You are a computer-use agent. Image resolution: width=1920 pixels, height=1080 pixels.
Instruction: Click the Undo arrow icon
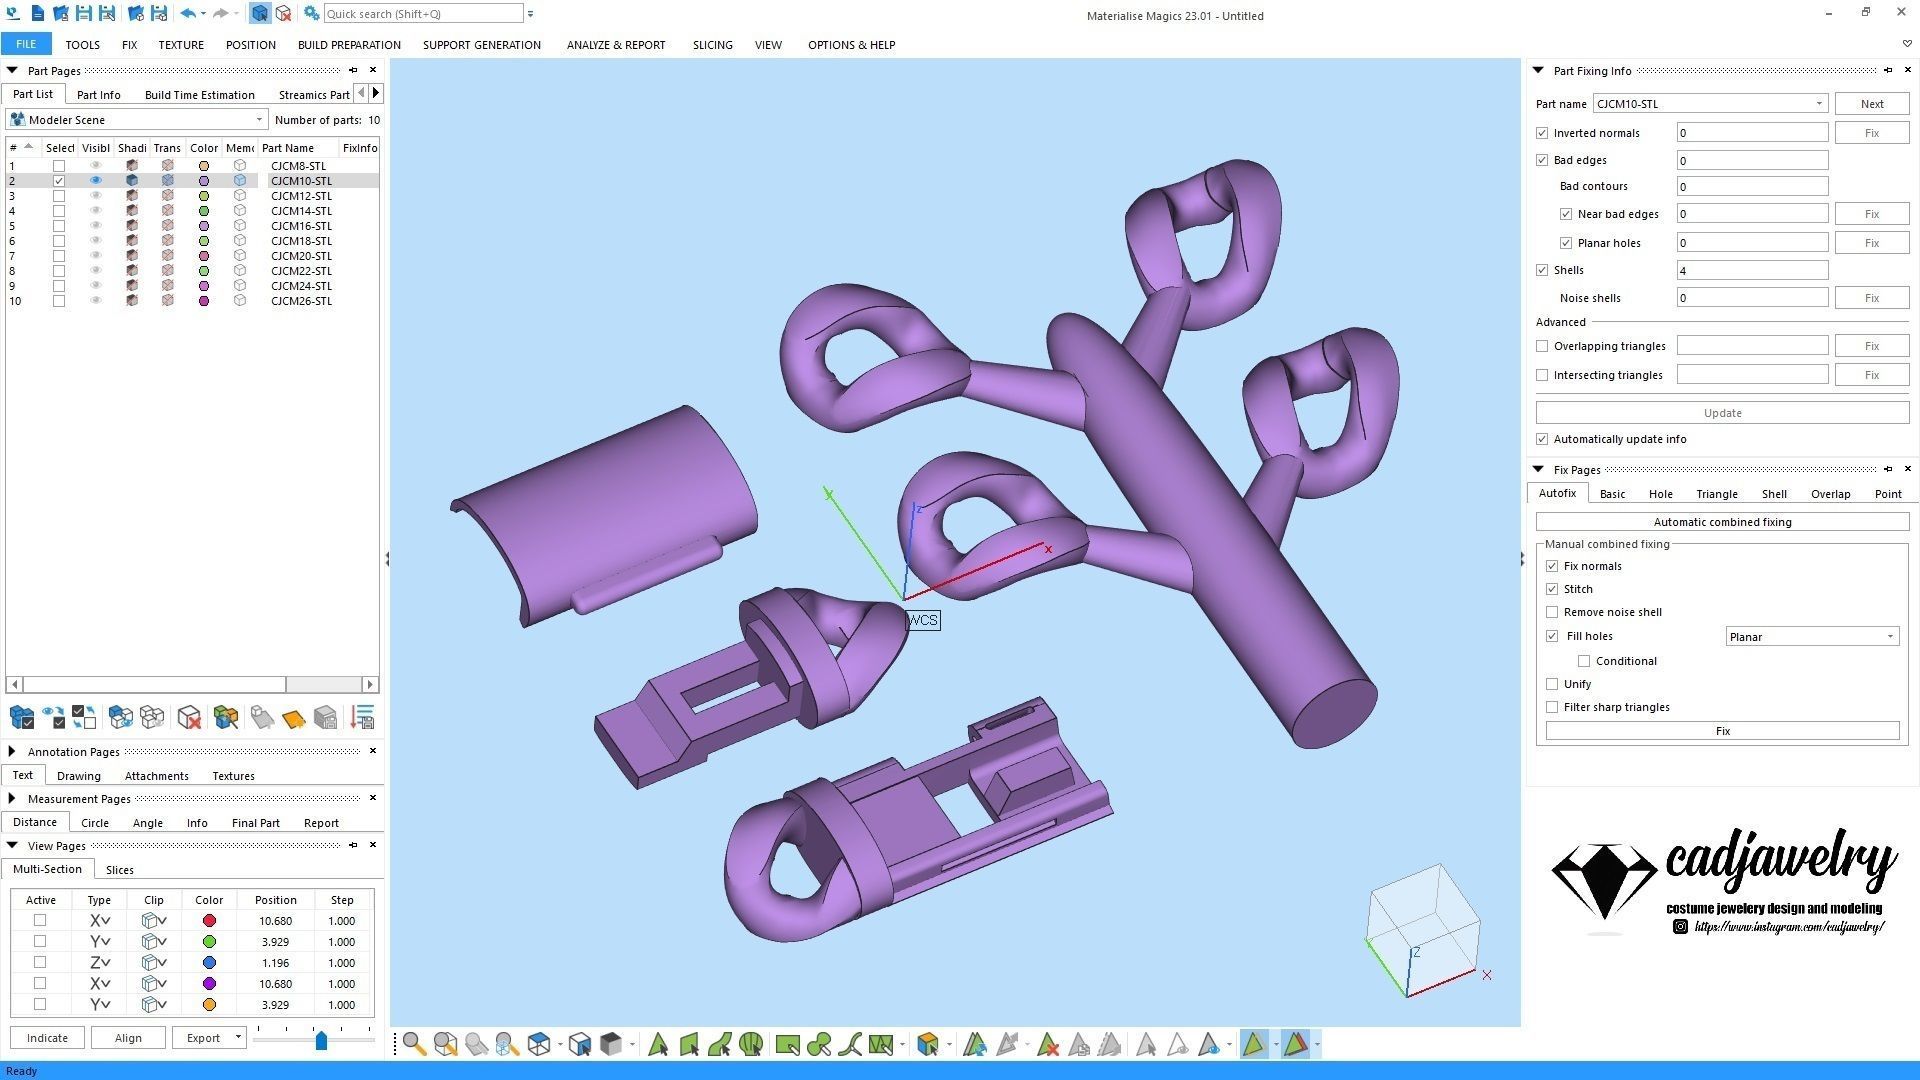[x=187, y=14]
